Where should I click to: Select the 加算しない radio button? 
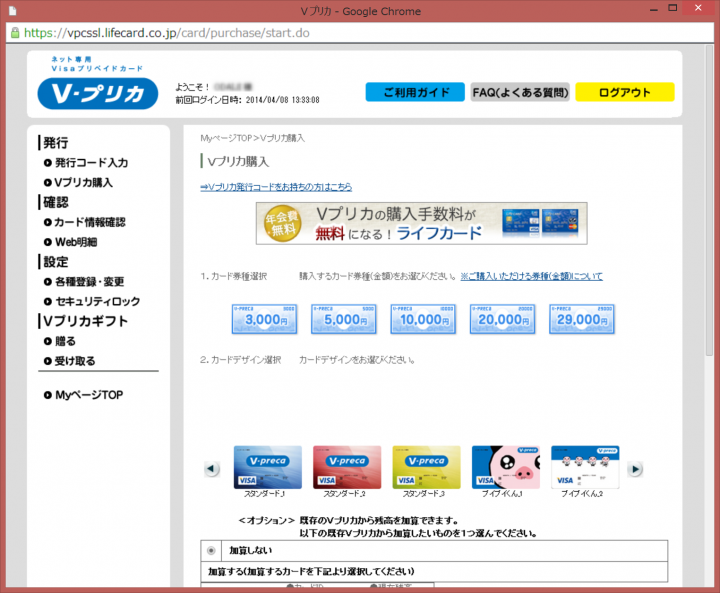[211, 550]
